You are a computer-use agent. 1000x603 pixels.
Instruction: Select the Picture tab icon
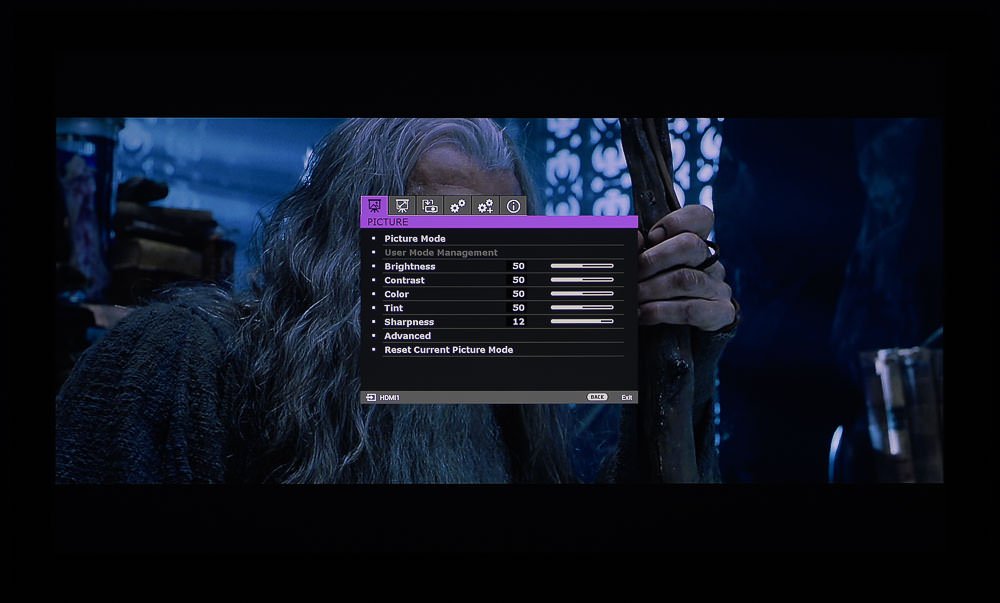374,206
